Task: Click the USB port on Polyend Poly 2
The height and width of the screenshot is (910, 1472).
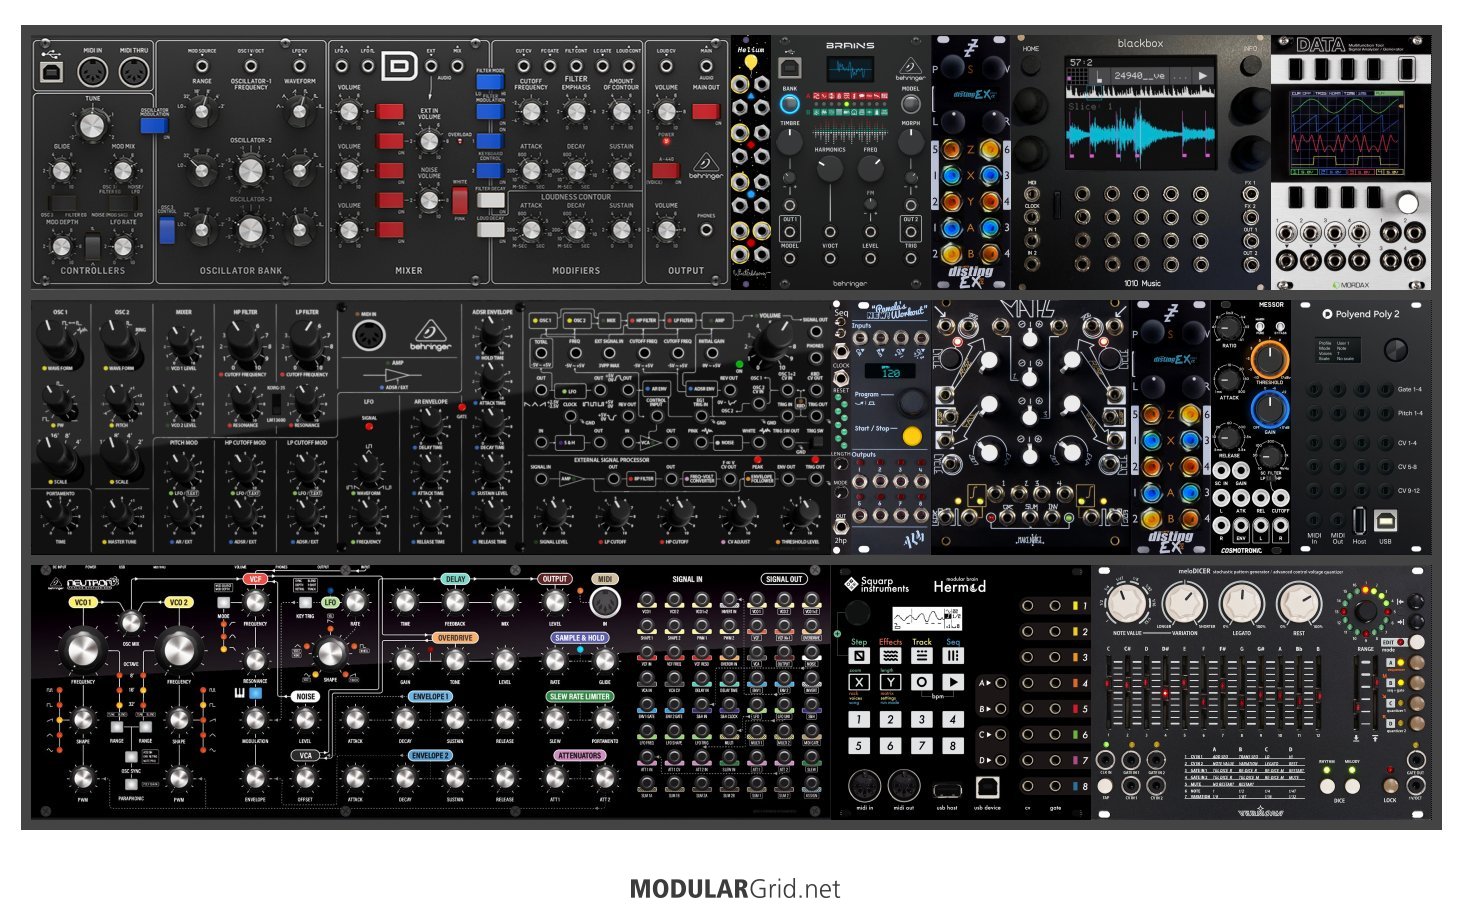Action: [1385, 520]
